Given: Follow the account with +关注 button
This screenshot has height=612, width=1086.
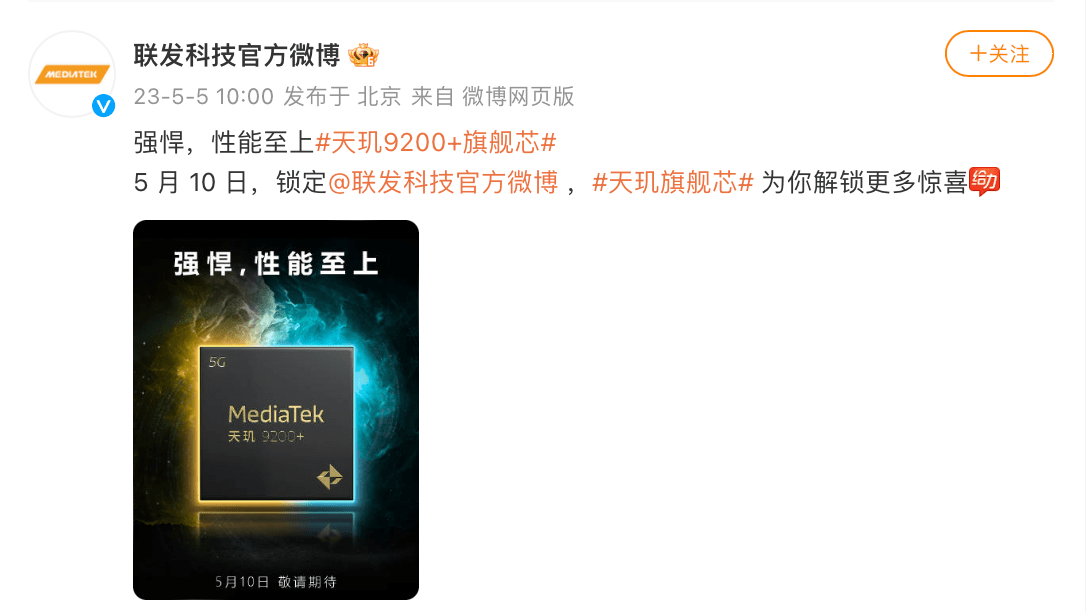Looking at the screenshot, I should pyautogui.click(x=999, y=53).
